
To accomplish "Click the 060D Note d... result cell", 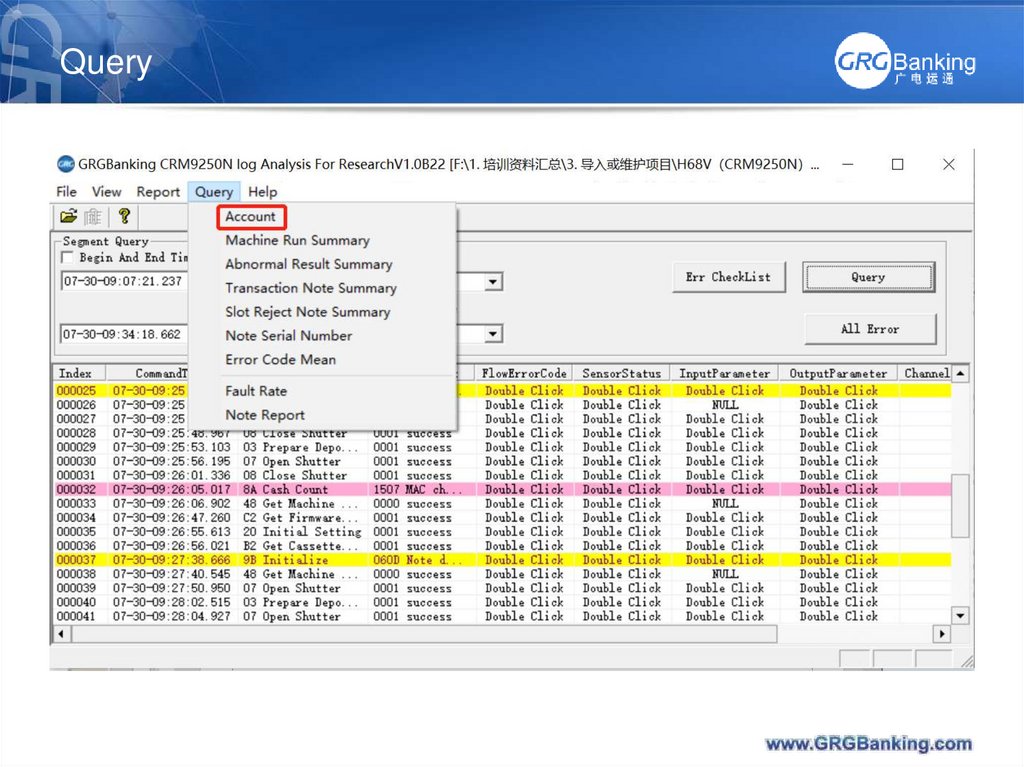I will (418, 560).
